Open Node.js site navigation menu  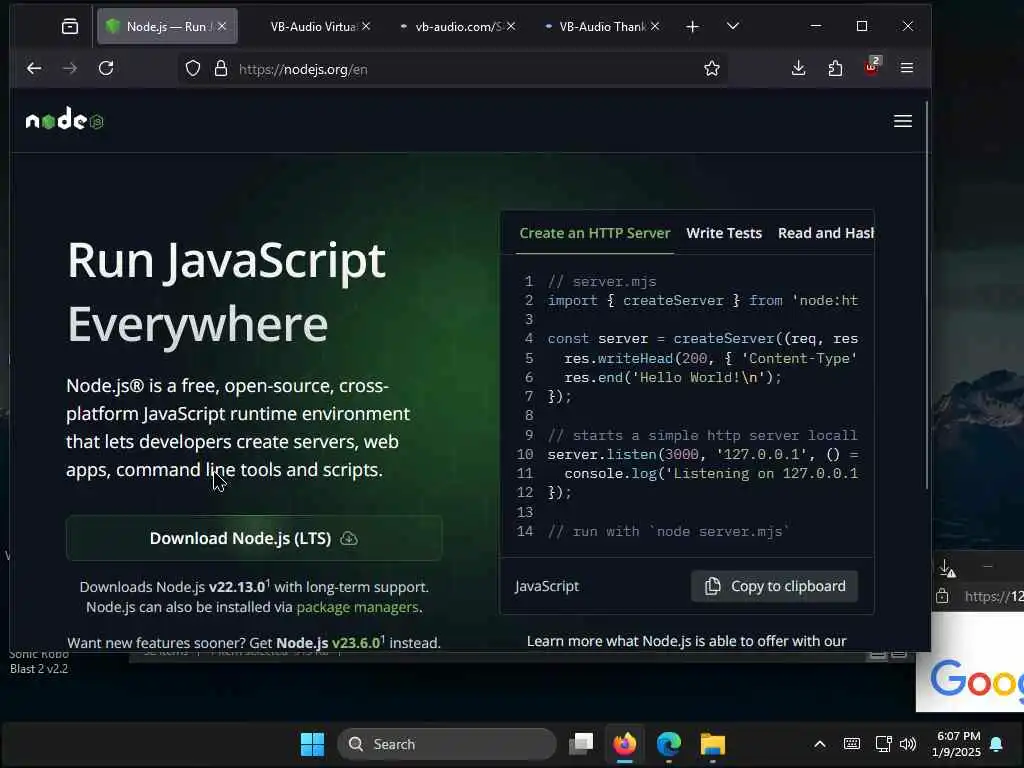903,121
